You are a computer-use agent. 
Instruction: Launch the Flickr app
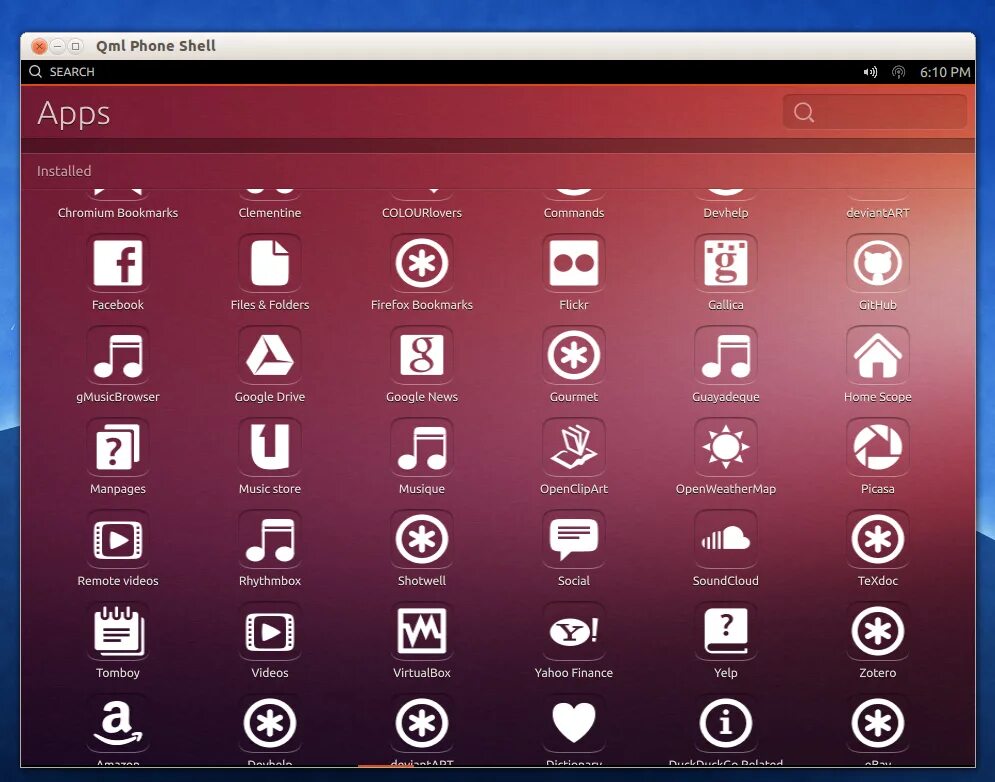574,263
